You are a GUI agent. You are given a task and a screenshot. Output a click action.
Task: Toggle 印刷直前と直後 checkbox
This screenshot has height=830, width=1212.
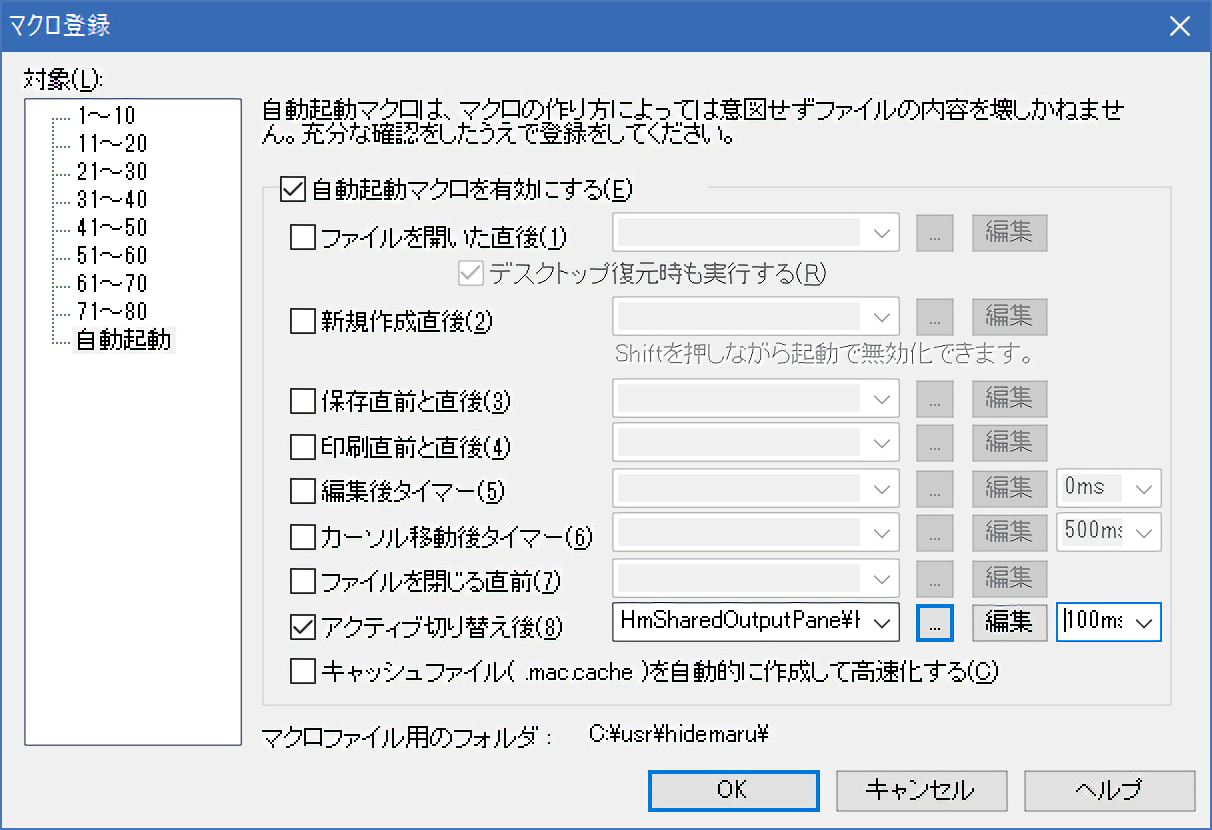click(x=301, y=445)
